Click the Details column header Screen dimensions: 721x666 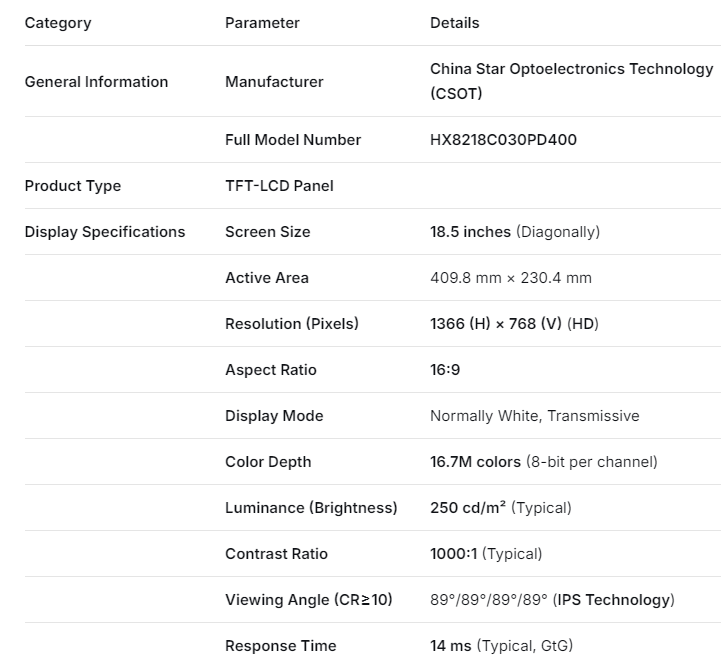tap(454, 23)
